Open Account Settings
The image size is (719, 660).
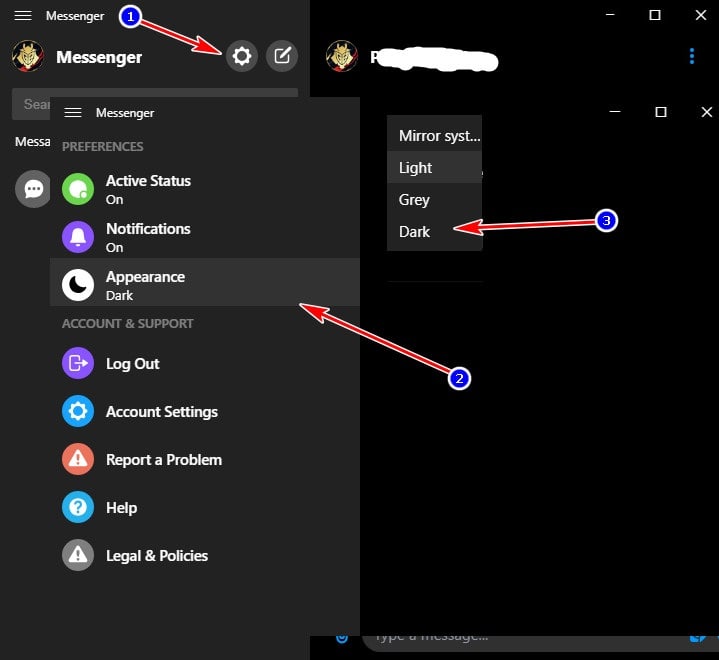tap(205, 411)
